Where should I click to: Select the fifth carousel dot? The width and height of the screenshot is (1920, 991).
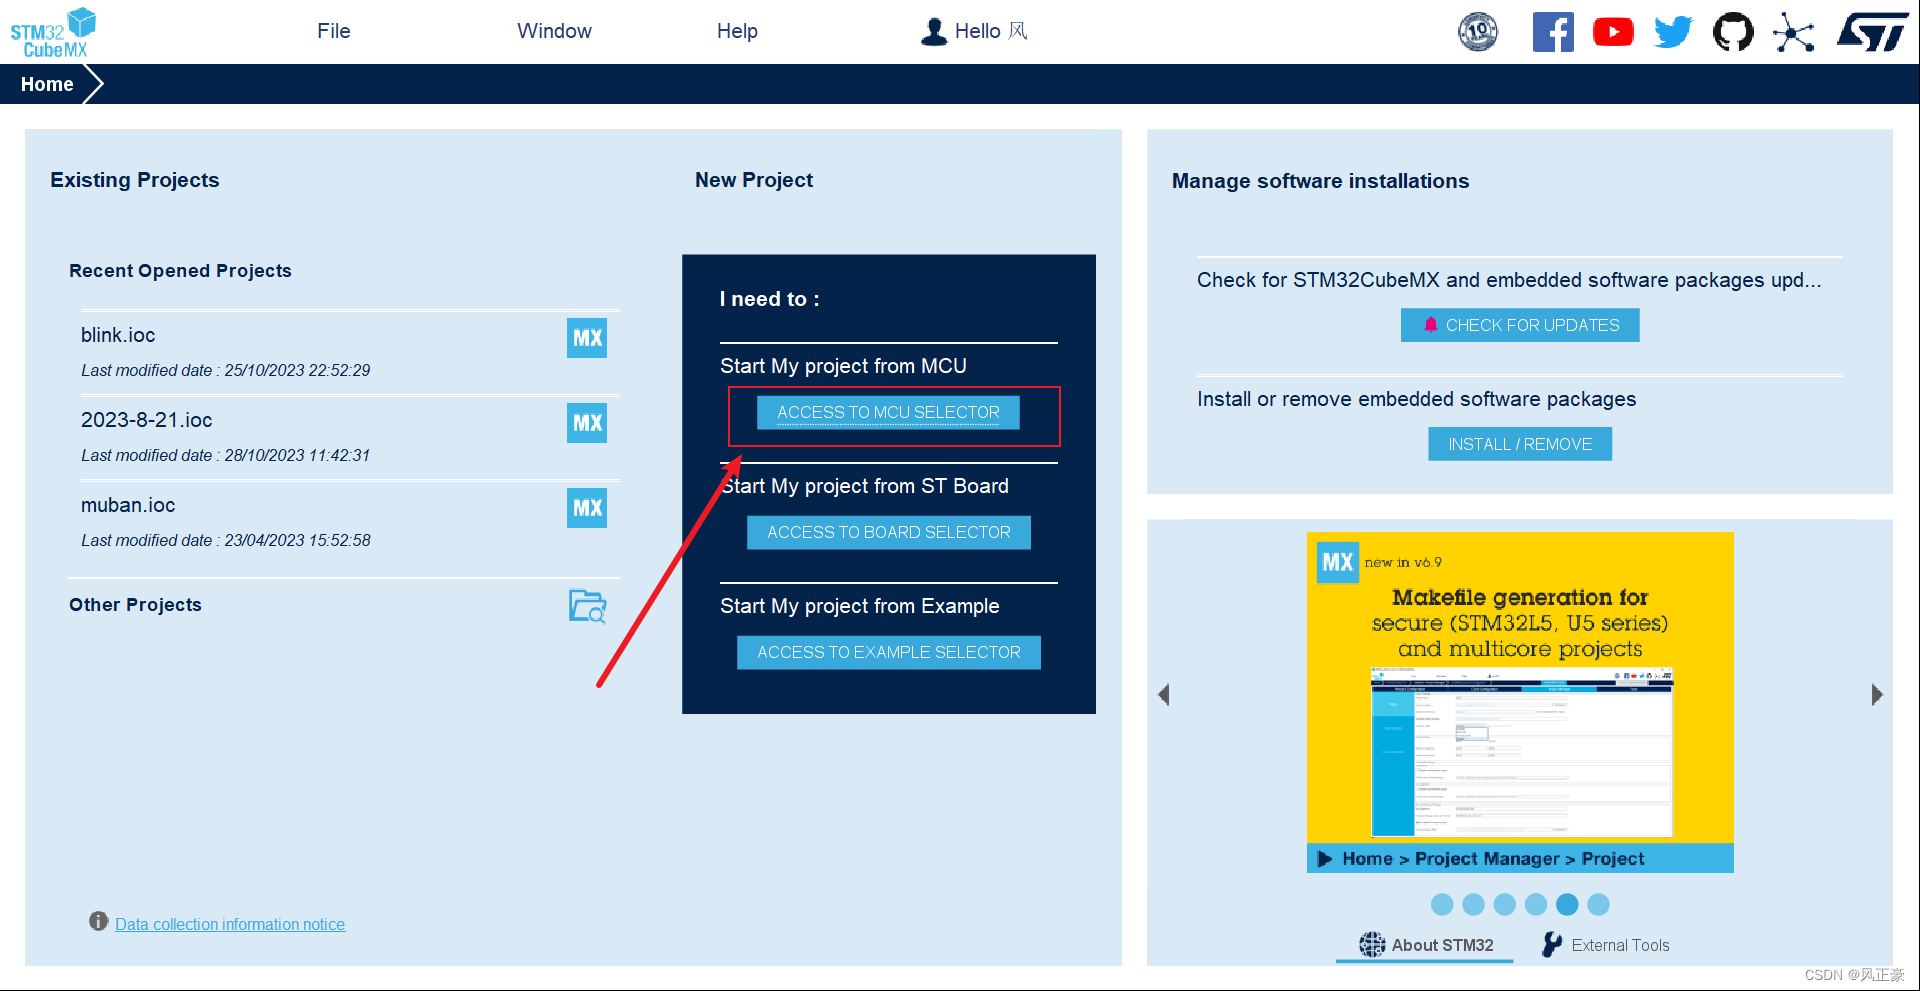[1567, 904]
